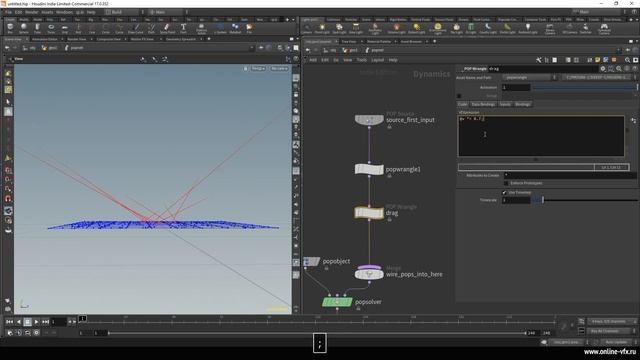Switch to the Render View tab

(77, 39)
